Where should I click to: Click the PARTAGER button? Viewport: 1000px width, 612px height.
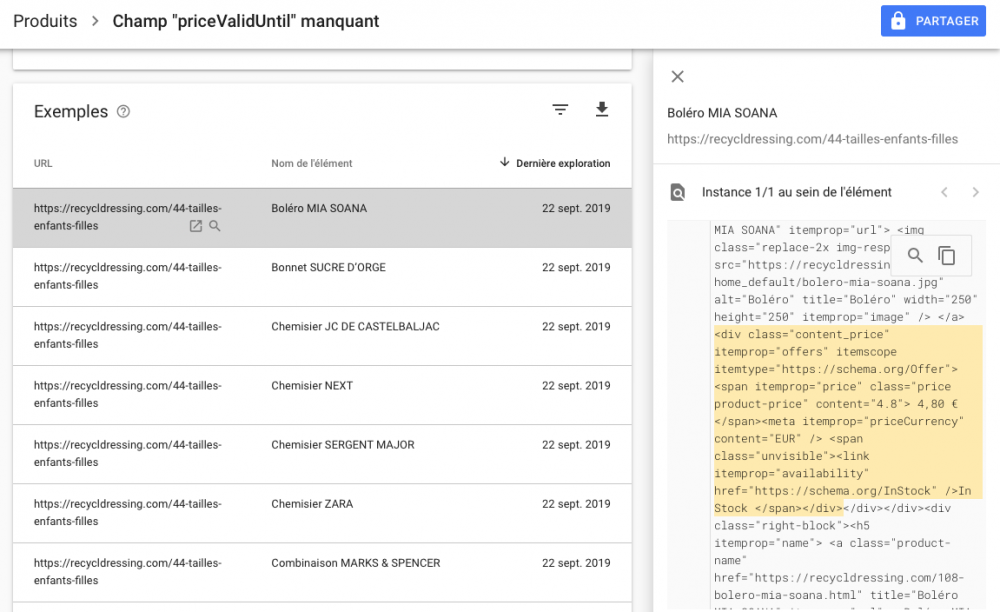click(933, 21)
